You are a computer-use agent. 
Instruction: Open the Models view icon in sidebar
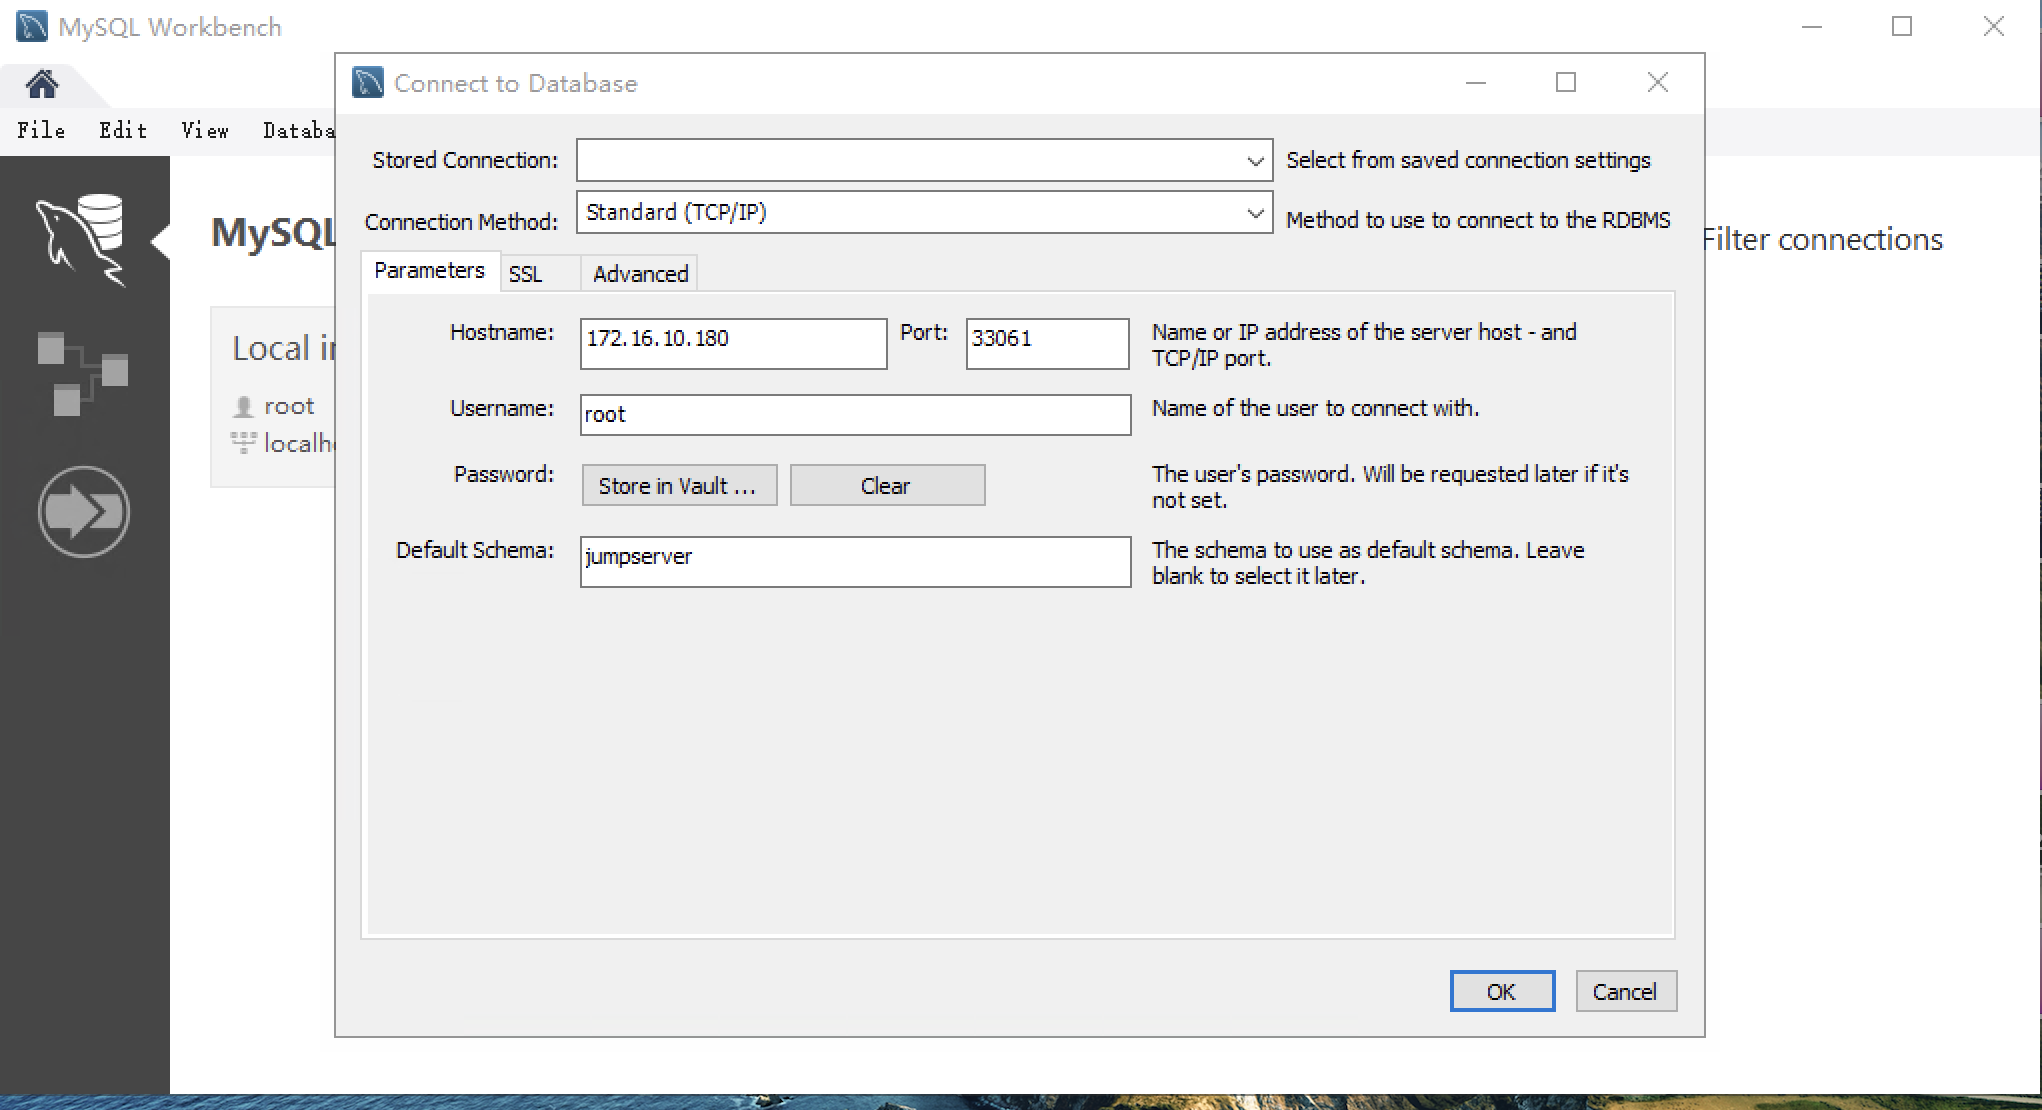point(83,373)
